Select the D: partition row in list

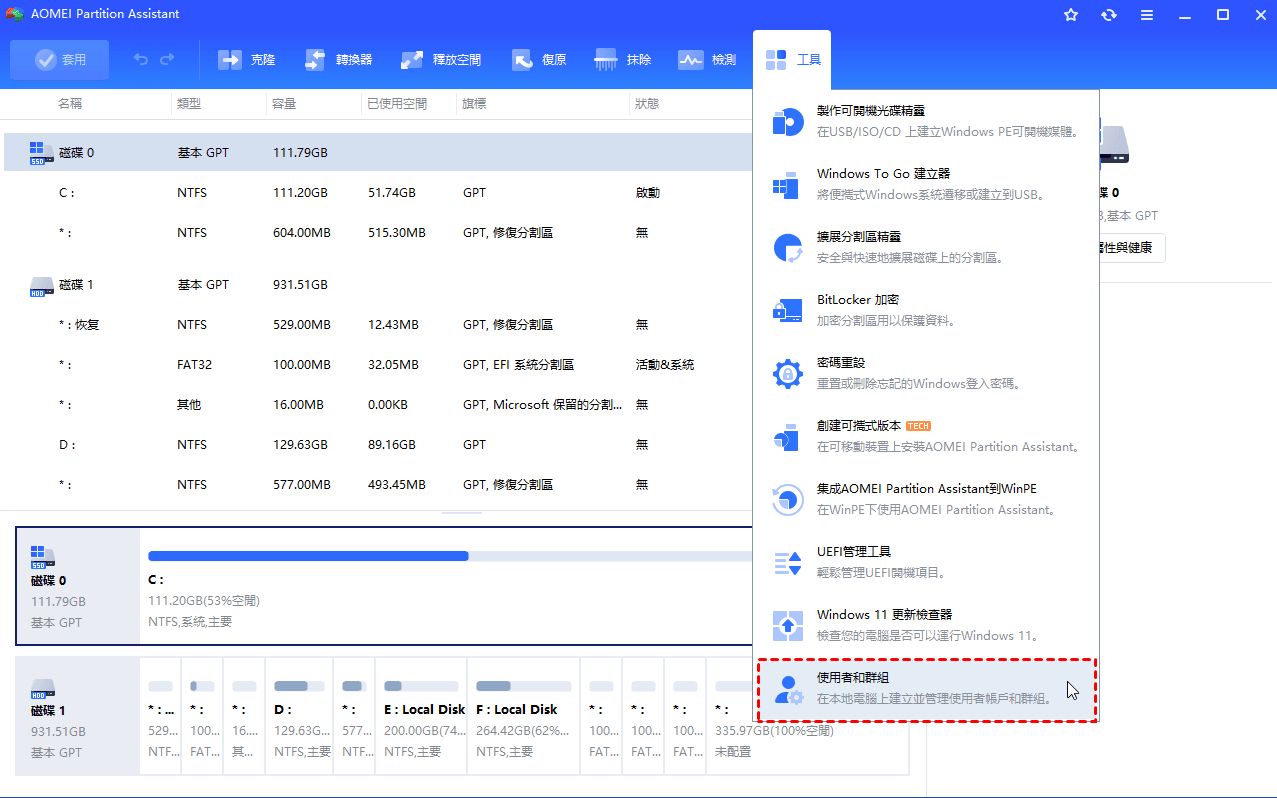pos(378,445)
